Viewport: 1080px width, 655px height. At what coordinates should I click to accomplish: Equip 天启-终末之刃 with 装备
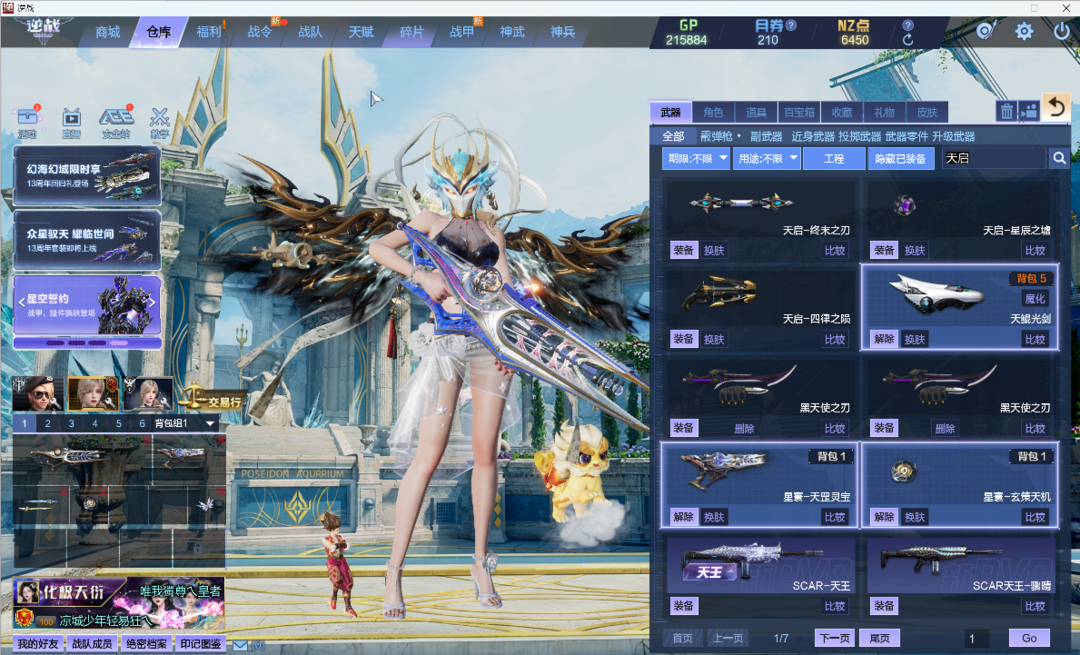pyautogui.click(x=683, y=250)
